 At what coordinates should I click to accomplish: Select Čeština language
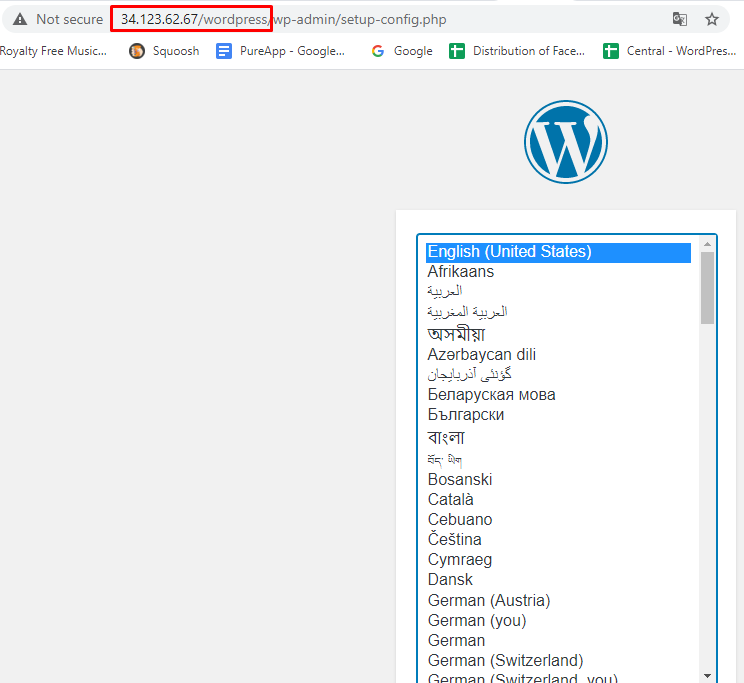tap(558, 539)
